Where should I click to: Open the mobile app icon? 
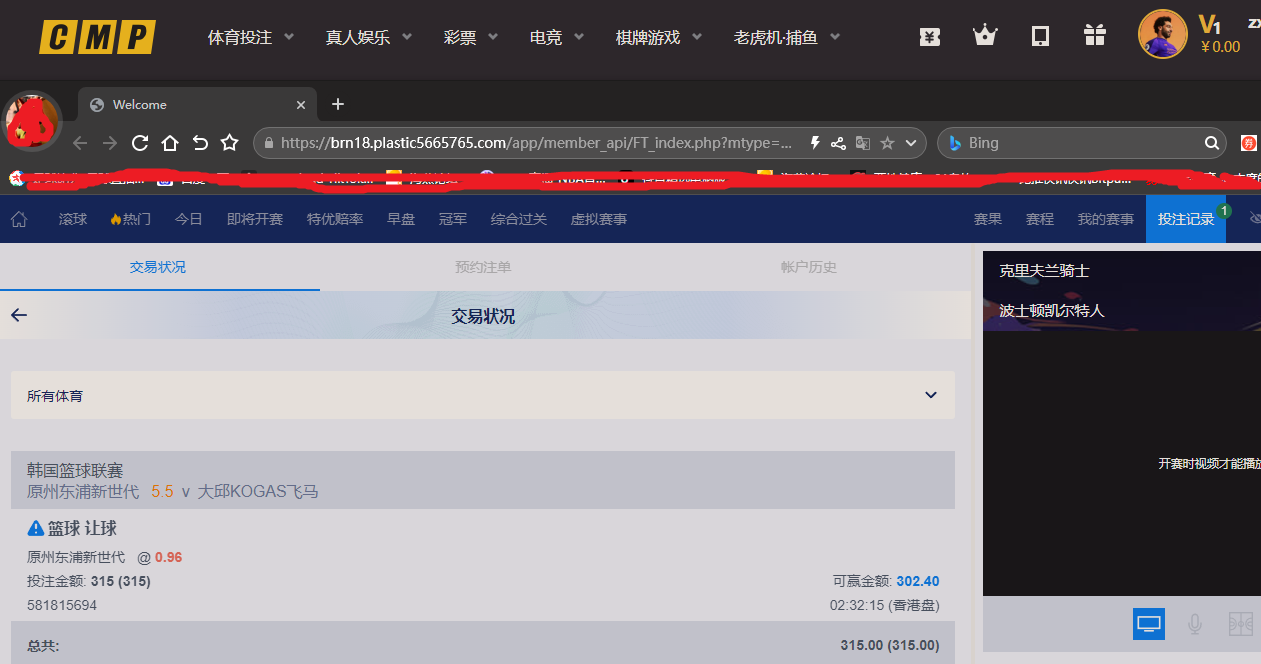tap(1040, 34)
